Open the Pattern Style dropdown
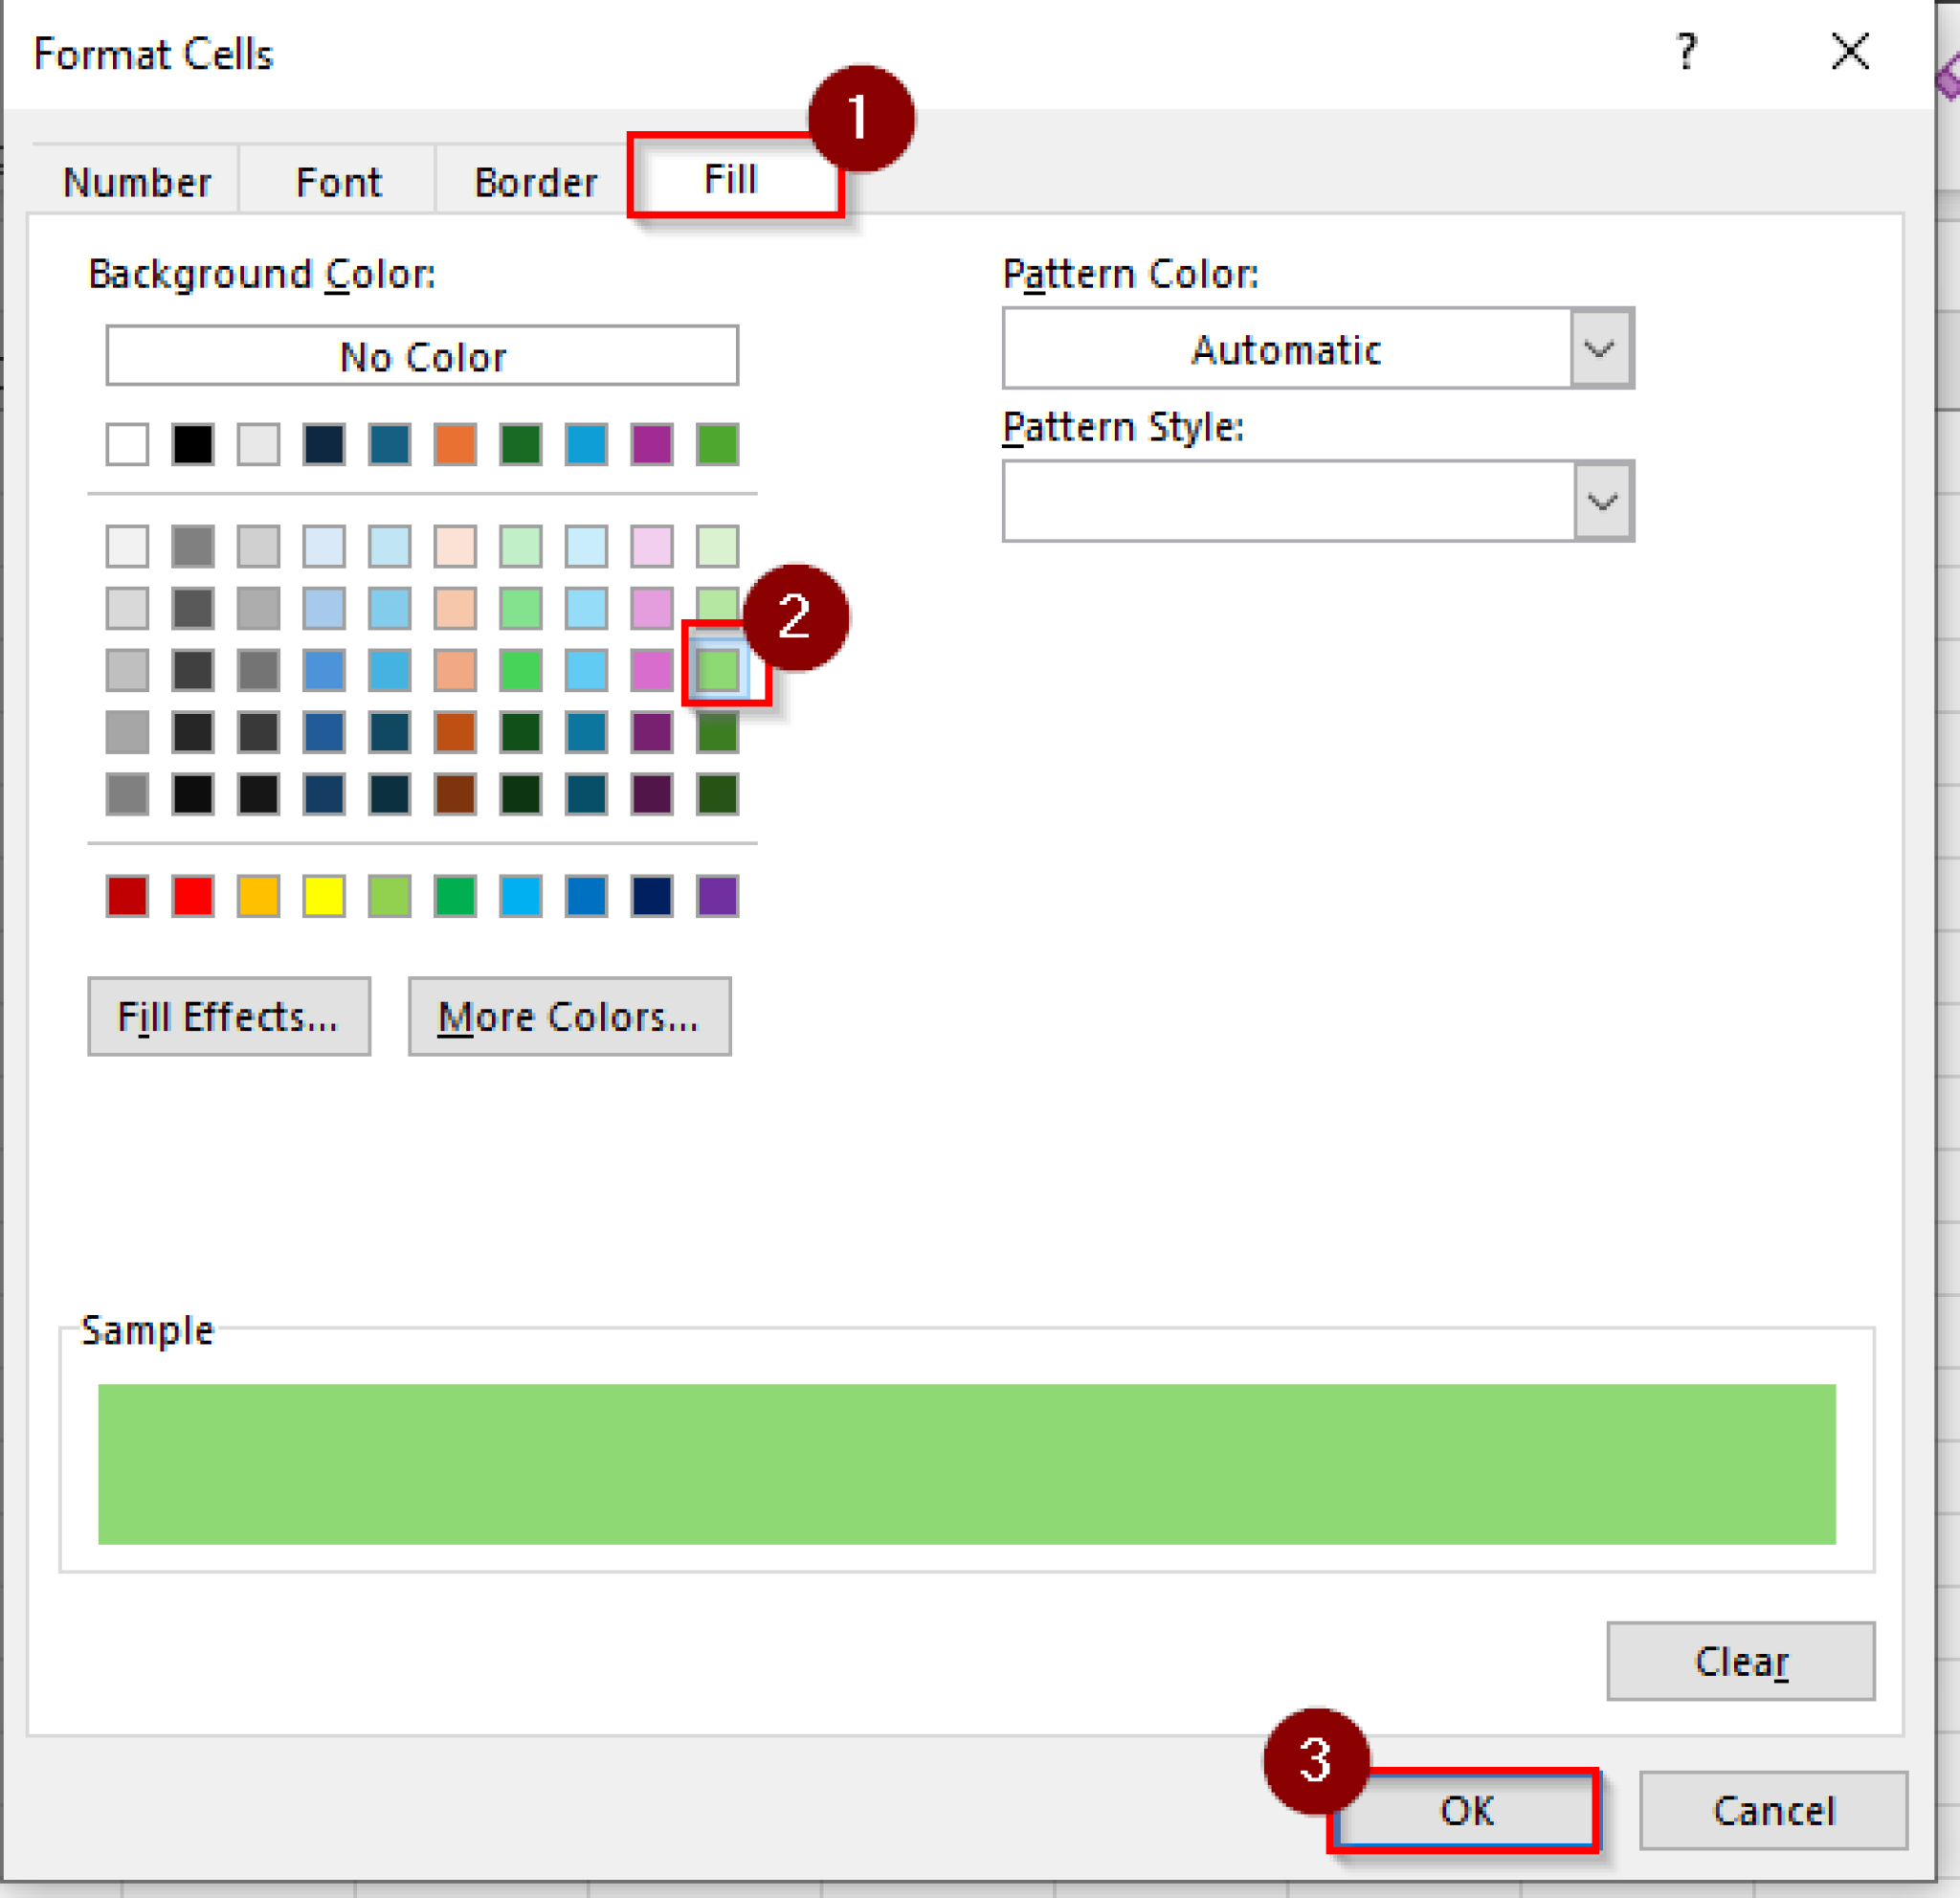The width and height of the screenshot is (1960, 1898). (x=1602, y=500)
